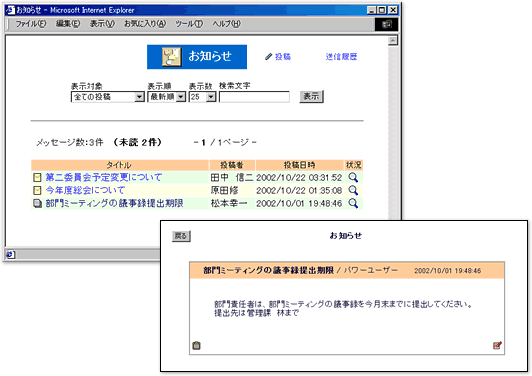The image size is (532, 376).
Task: Open the 表示対象 dropdown showing 全ての投稿
Action: click(108, 97)
